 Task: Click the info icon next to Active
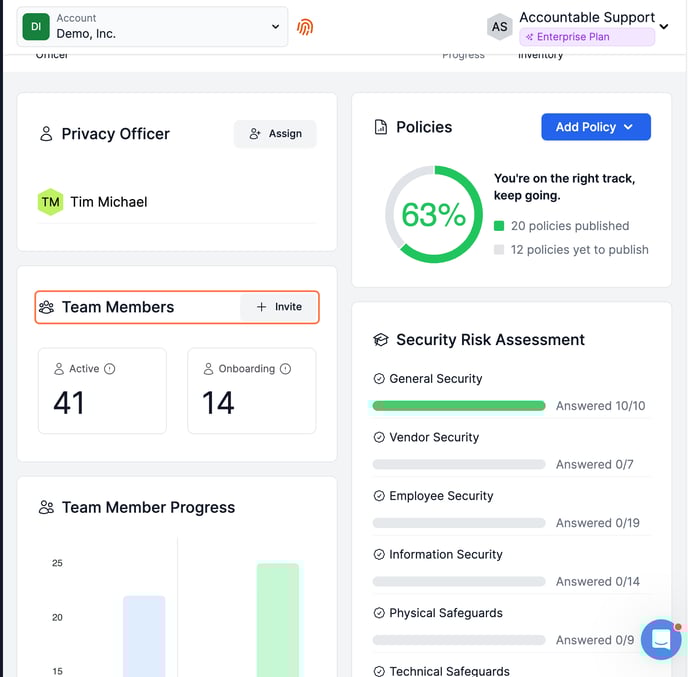(109, 369)
